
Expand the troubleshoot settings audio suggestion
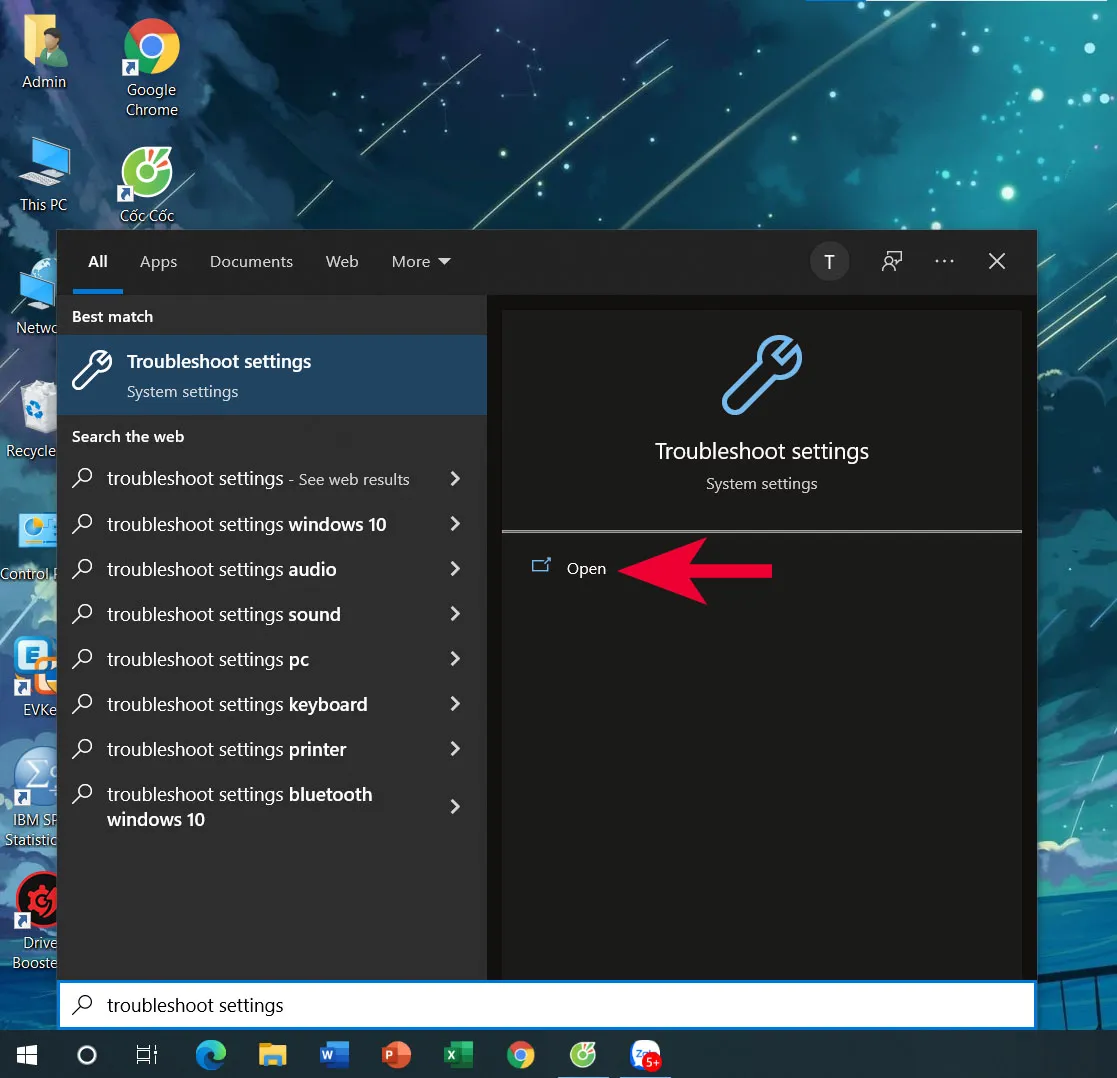pyautogui.click(x=455, y=569)
